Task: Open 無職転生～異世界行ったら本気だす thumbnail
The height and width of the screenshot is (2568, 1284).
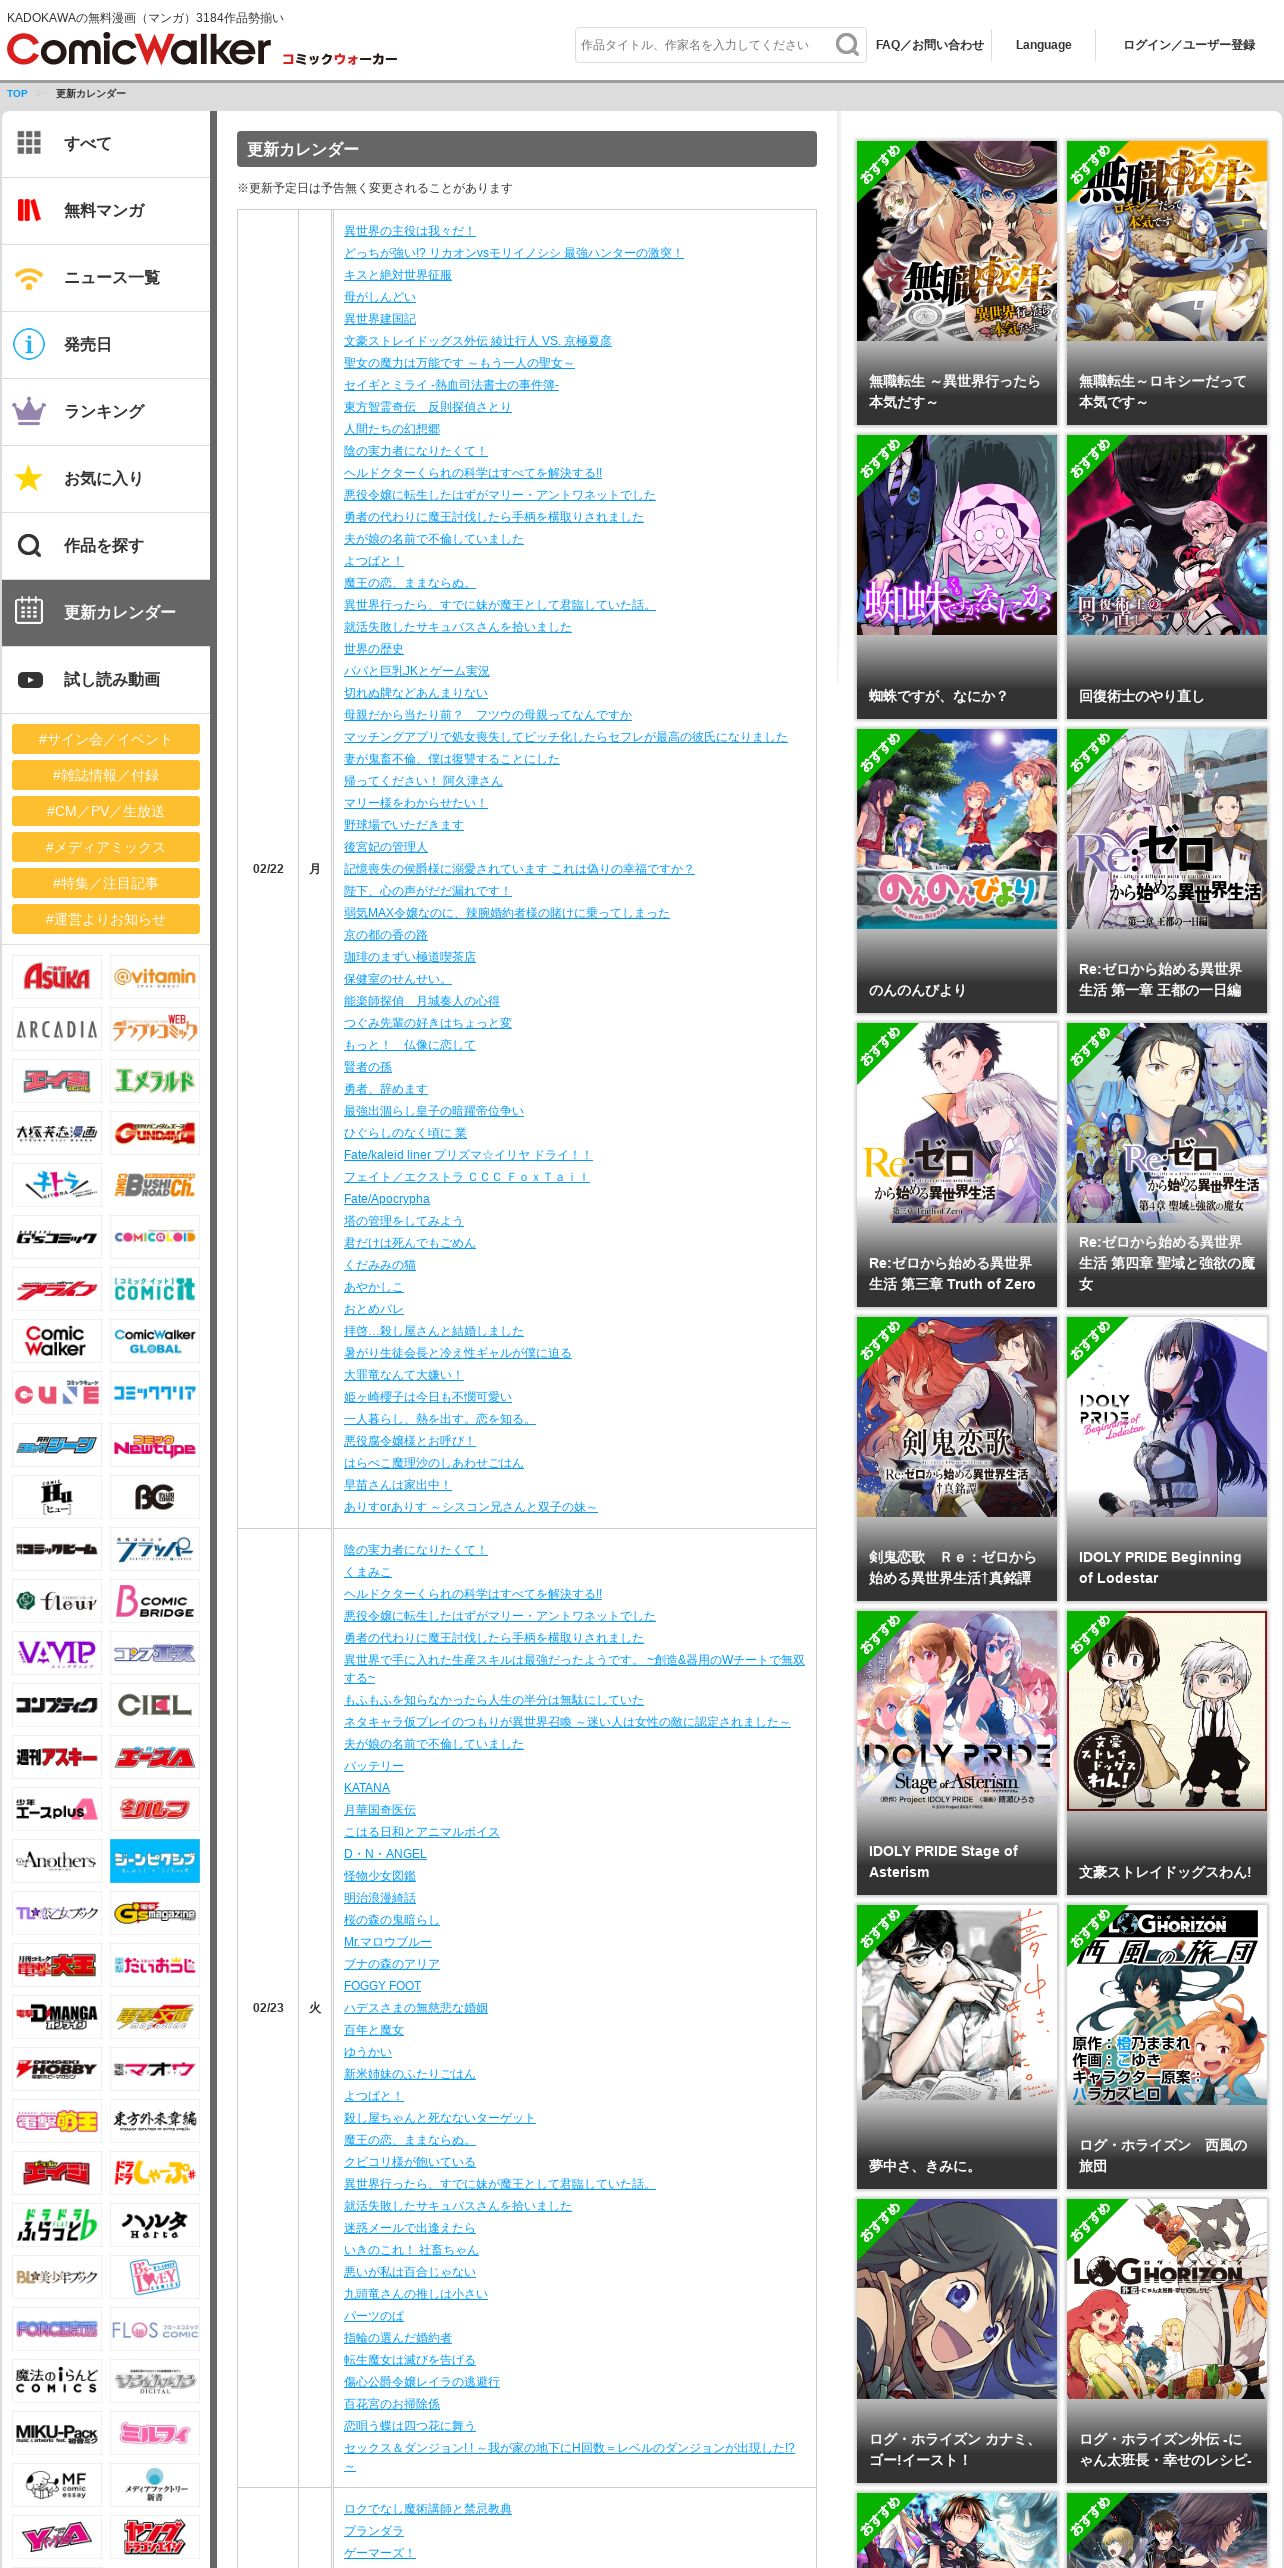Action: 956,283
